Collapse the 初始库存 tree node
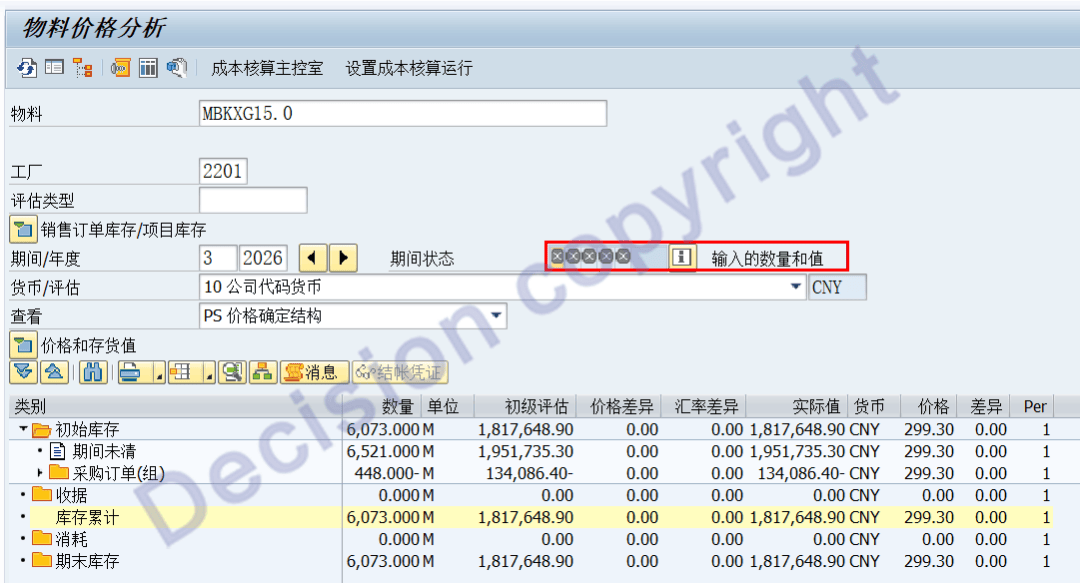 (x=23, y=429)
